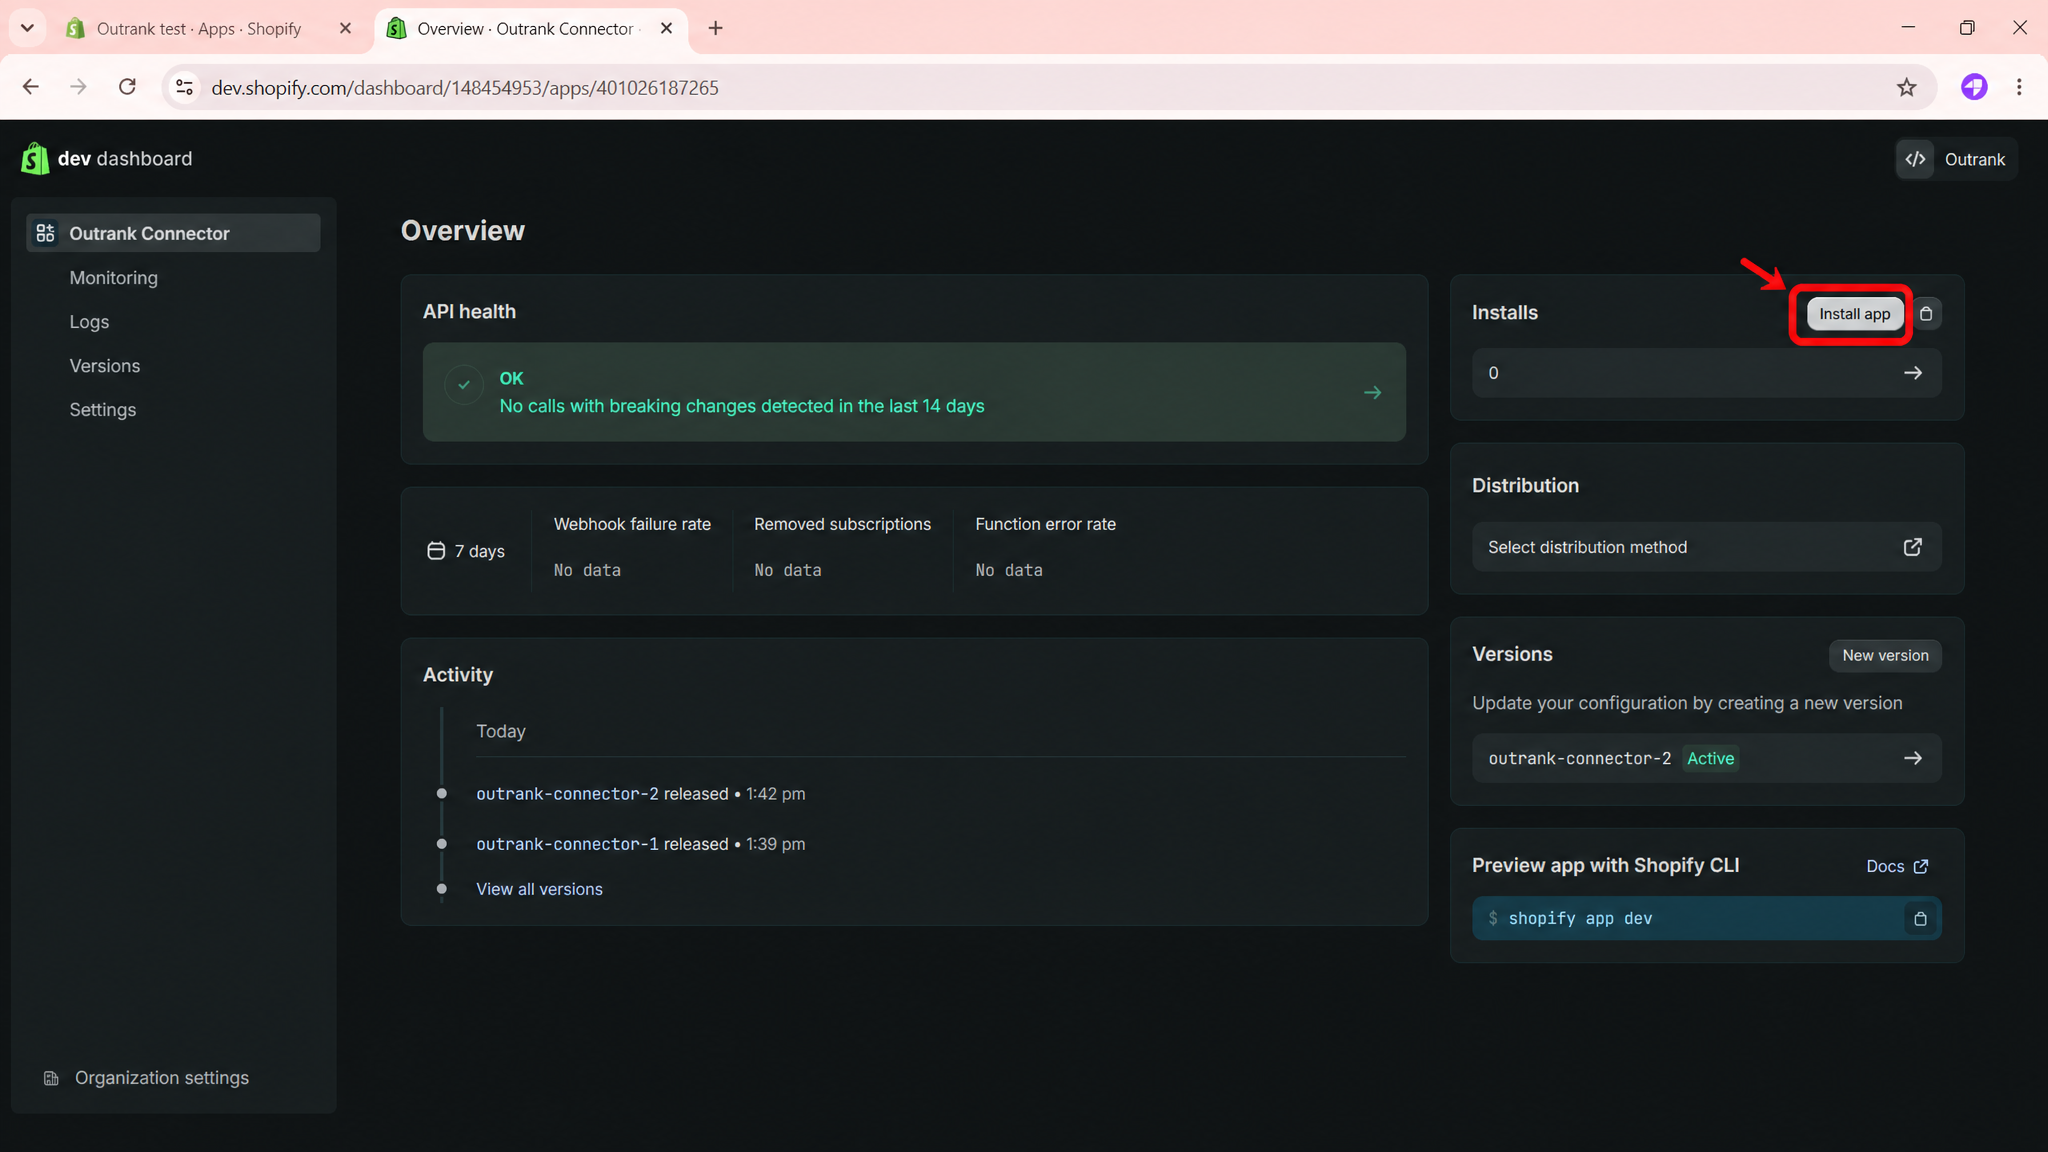Image resolution: width=2048 pixels, height=1152 pixels.
Task: Open the outrank-connector-1 released activity link
Action: tap(567, 844)
